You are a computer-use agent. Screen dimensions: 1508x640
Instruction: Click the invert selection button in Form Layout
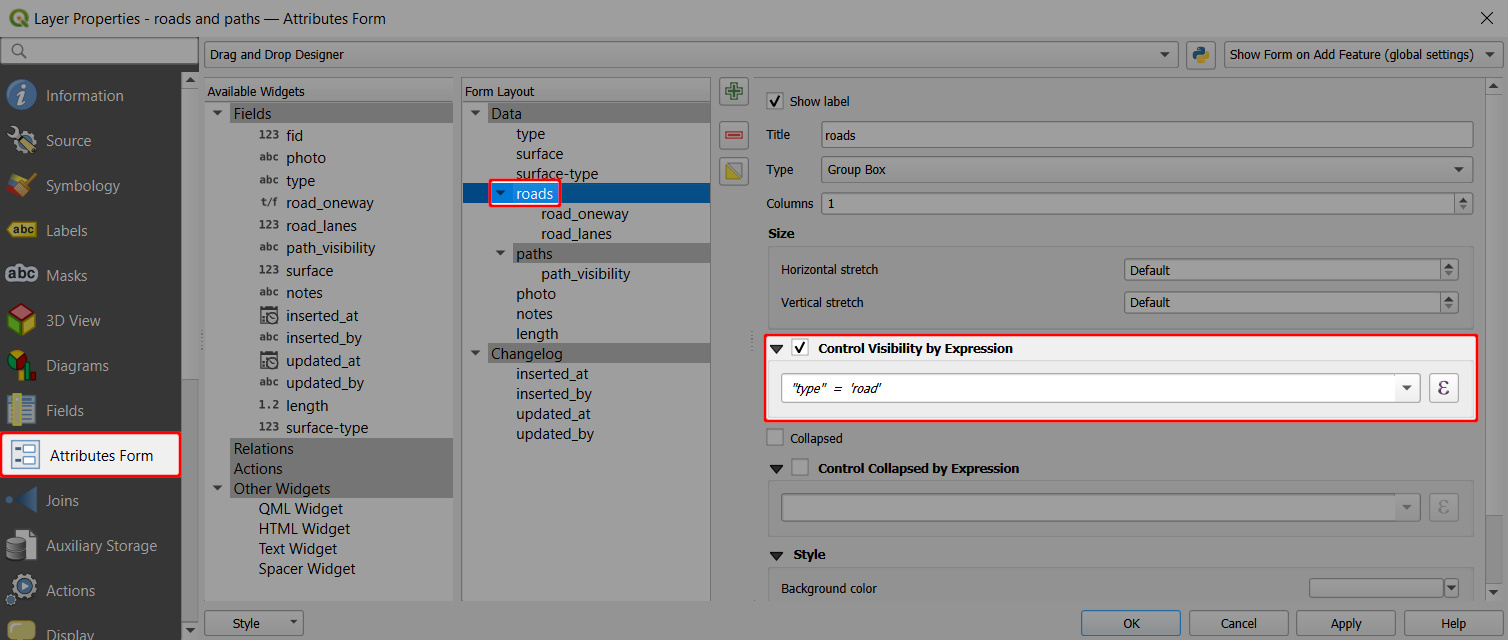[734, 171]
